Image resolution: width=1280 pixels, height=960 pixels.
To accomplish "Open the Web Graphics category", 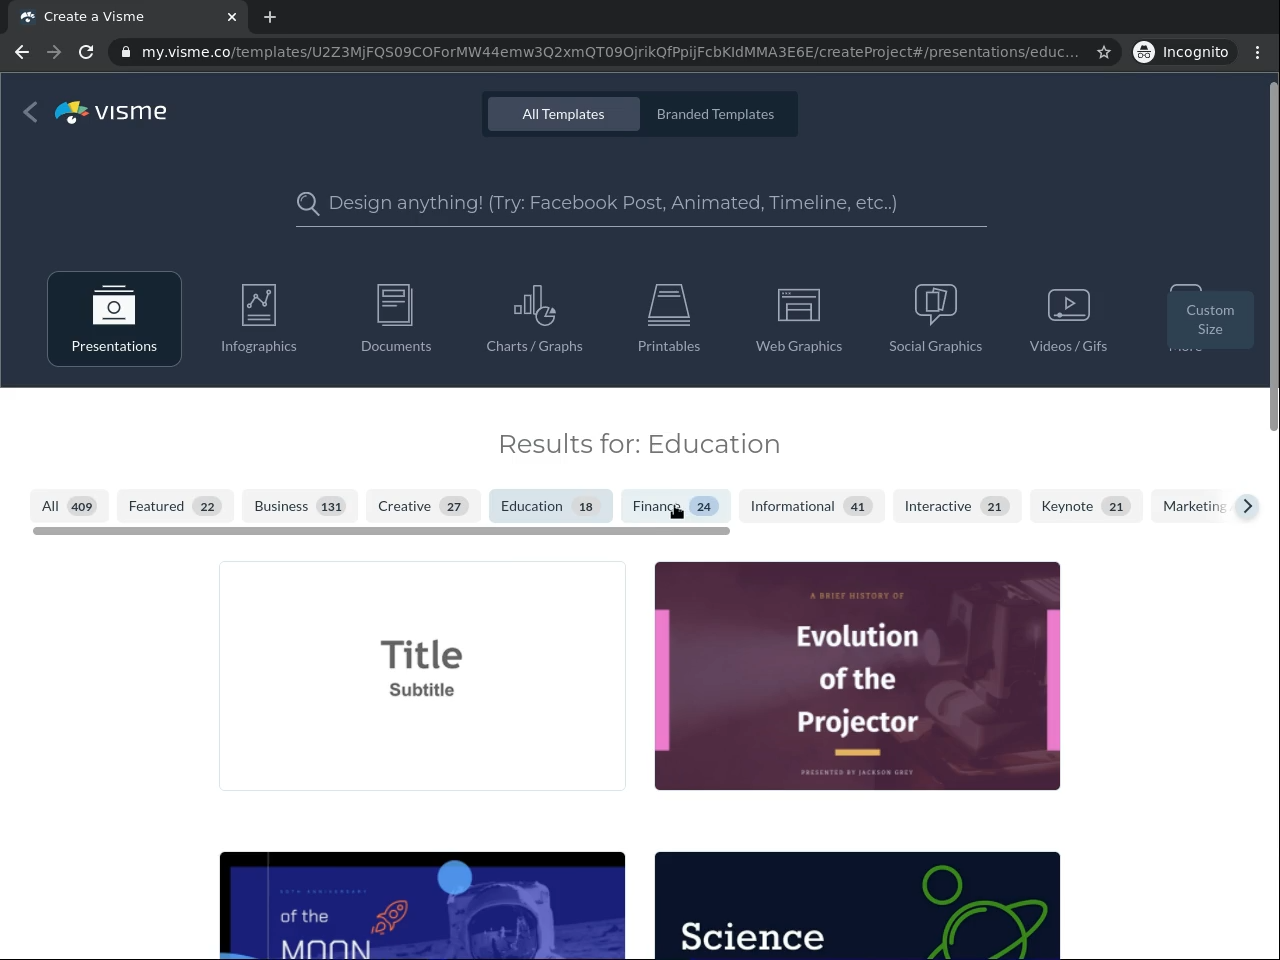I will coord(799,319).
